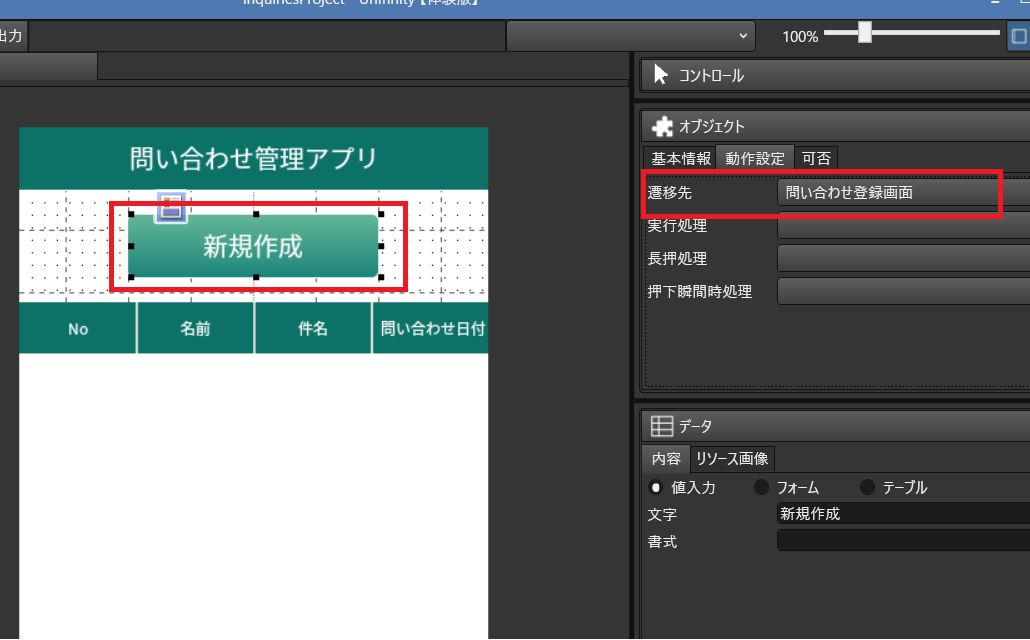Switch to the 可否 tab
The width and height of the screenshot is (1030, 640).
click(816, 158)
